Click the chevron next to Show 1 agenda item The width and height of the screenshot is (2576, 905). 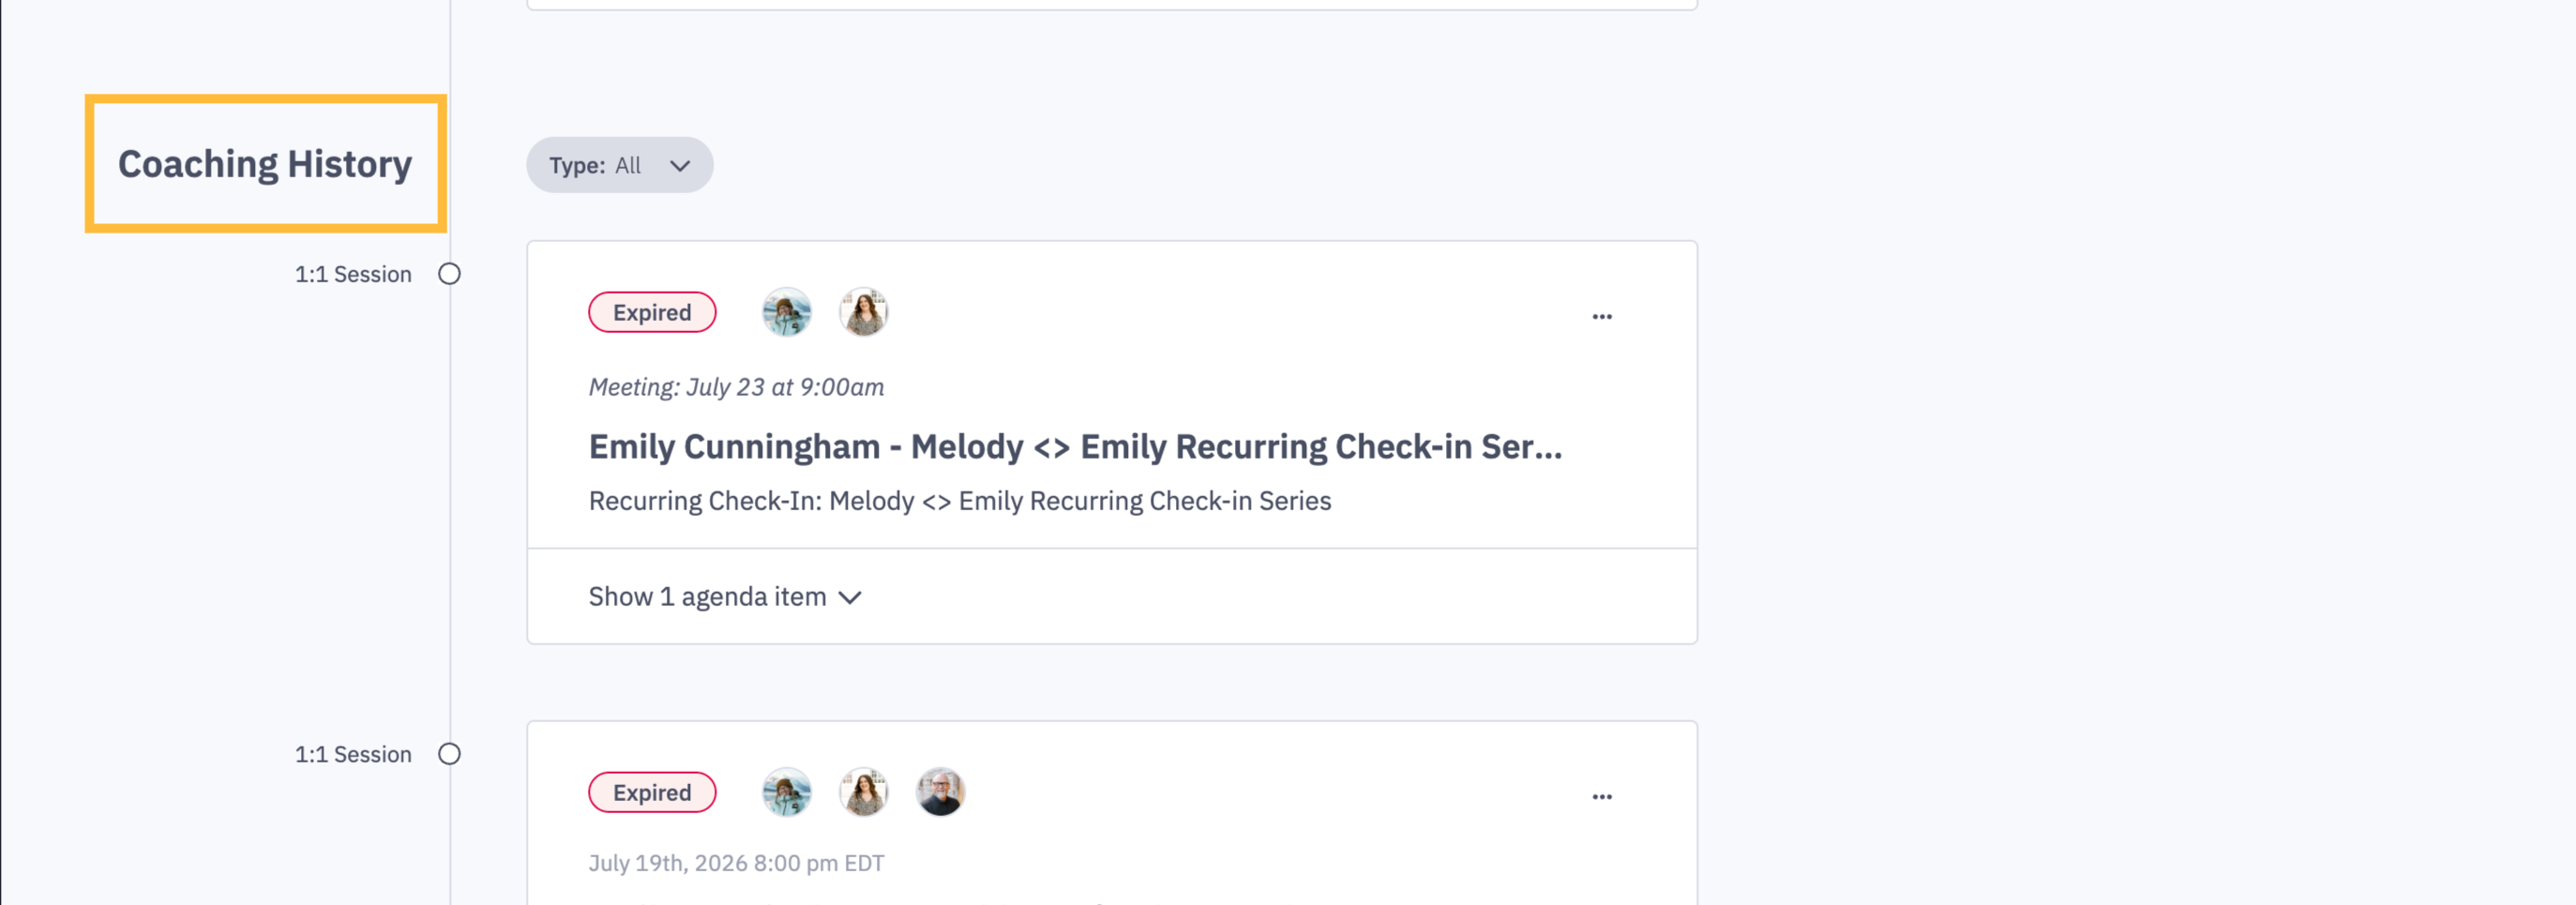[850, 598]
